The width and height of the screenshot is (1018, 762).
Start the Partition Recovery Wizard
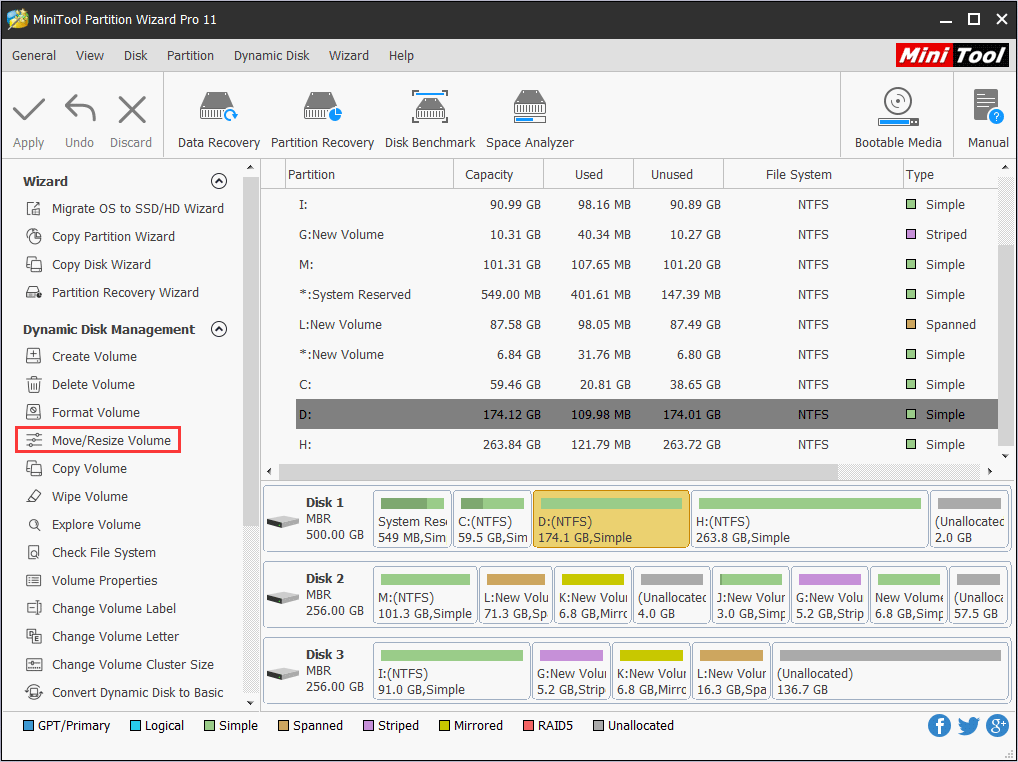point(112,292)
